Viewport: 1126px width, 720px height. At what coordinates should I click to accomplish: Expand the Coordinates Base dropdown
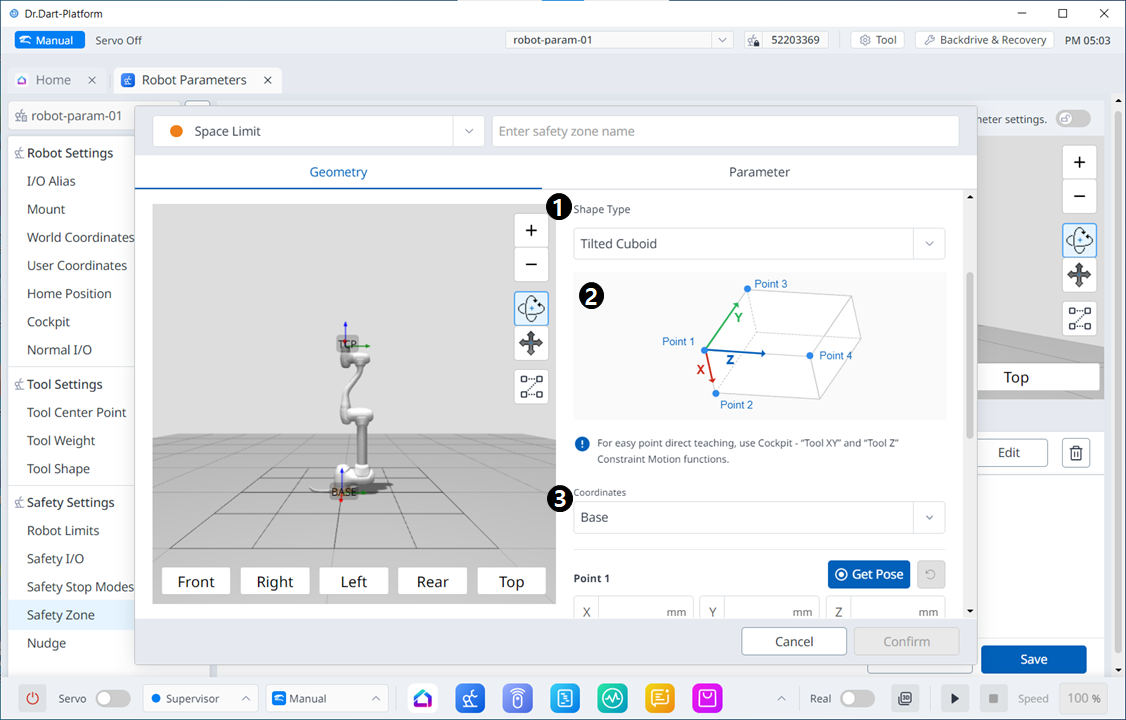759,517
